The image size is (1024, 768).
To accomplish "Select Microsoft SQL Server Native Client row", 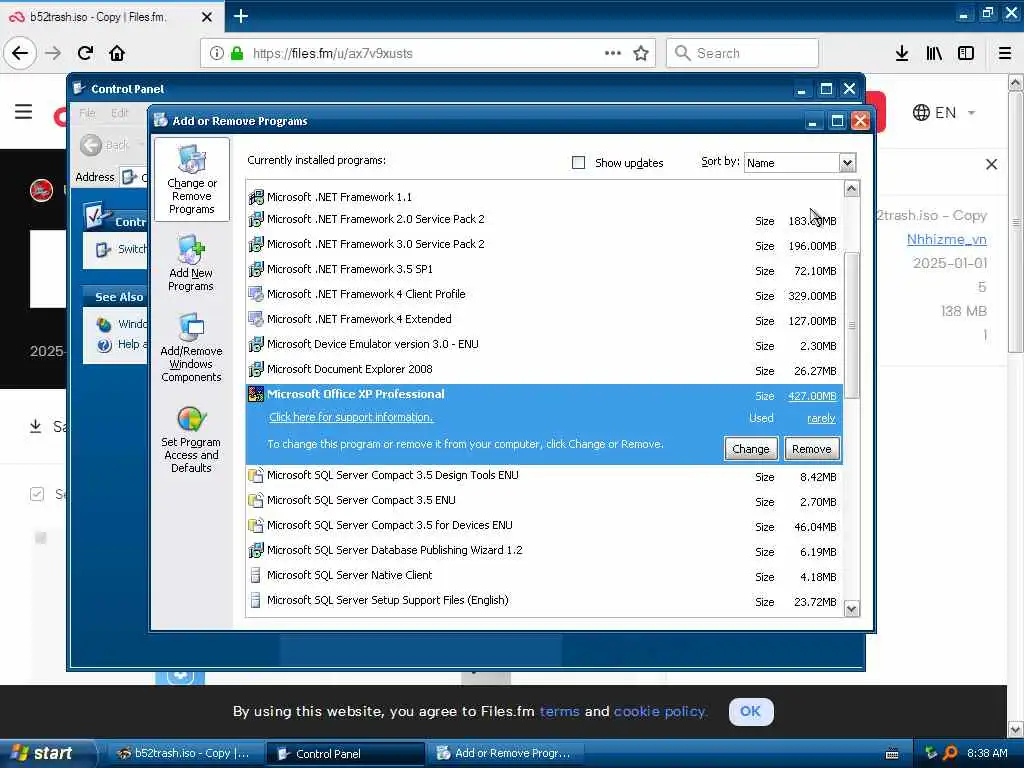I will pos(543,575).
